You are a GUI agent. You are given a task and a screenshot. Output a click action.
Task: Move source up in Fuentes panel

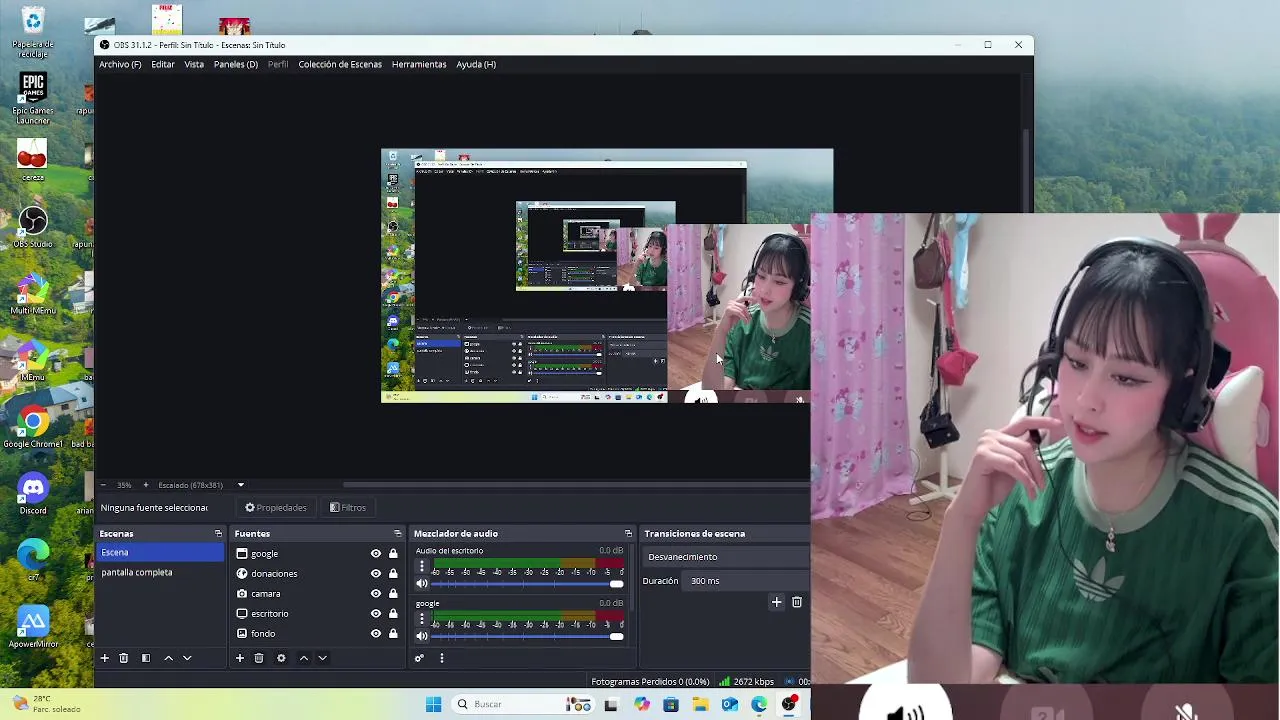pyautogui.click(x=304, y=658)
